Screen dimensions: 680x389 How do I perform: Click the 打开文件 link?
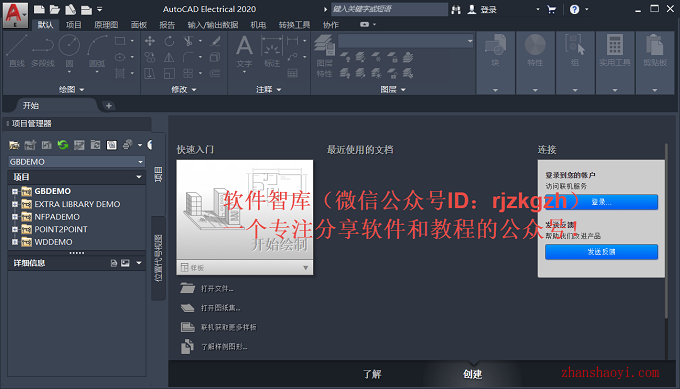tap(217, 288)
